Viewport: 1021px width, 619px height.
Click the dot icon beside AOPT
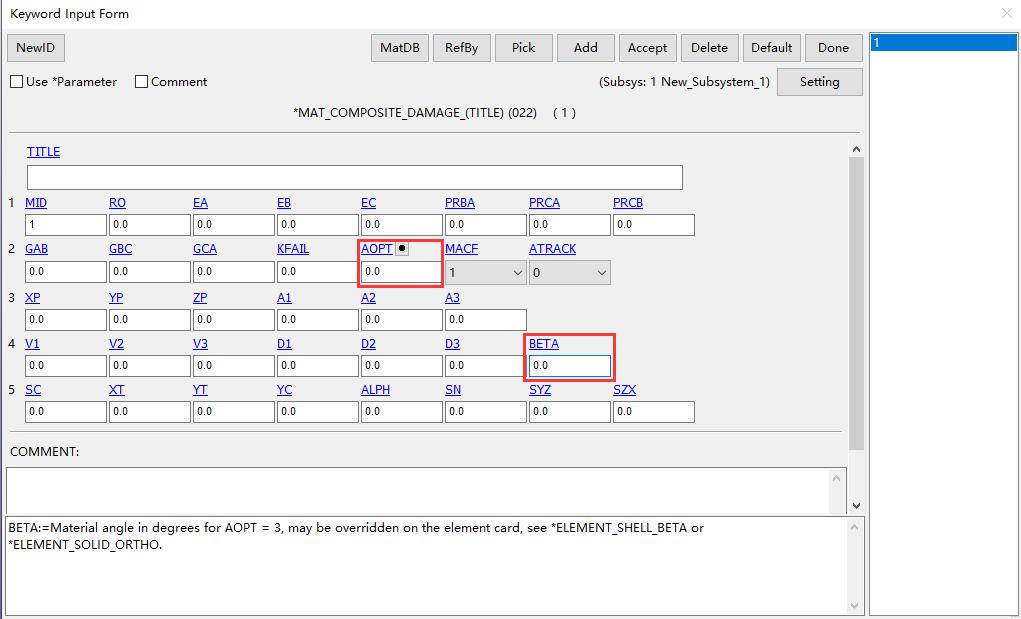click(402, 249)
